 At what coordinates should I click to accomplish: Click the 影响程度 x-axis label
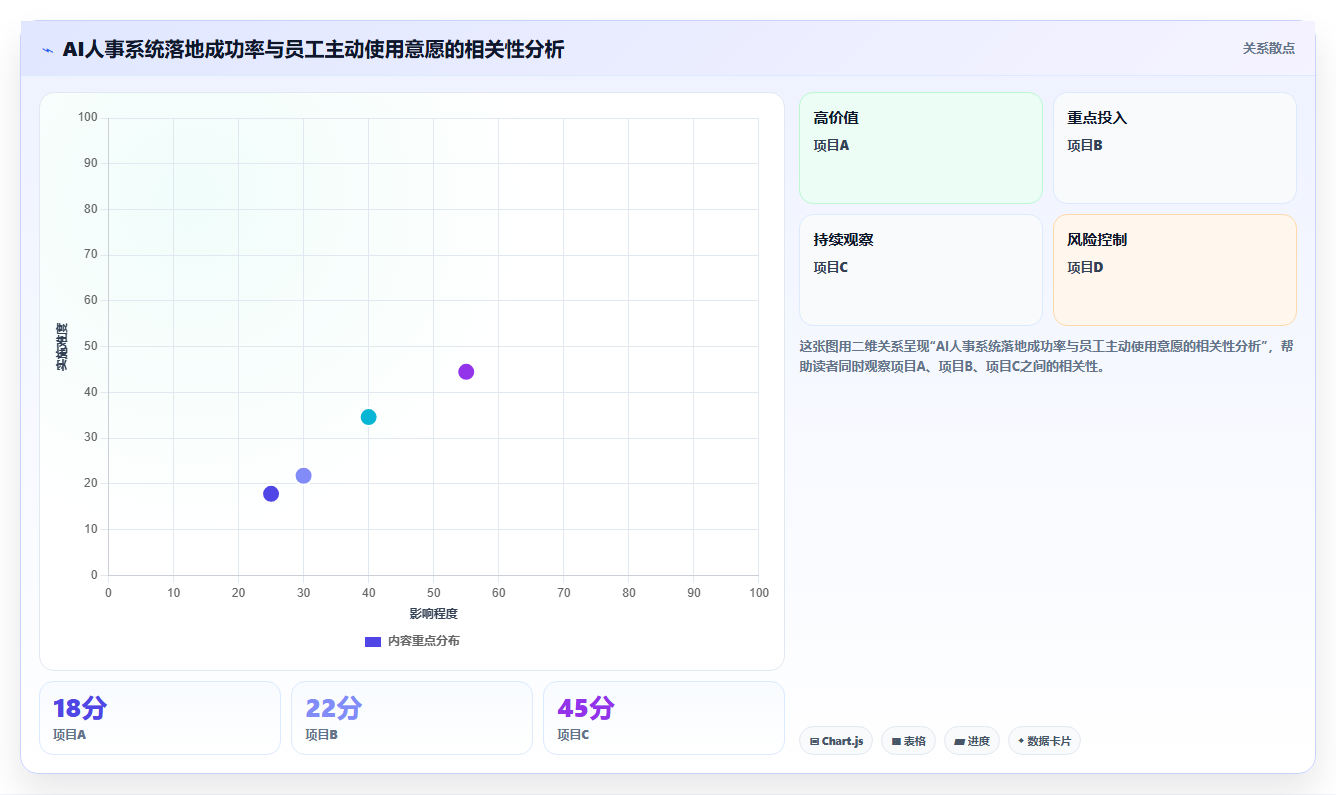pyautogui.click(x=433, y=614)
